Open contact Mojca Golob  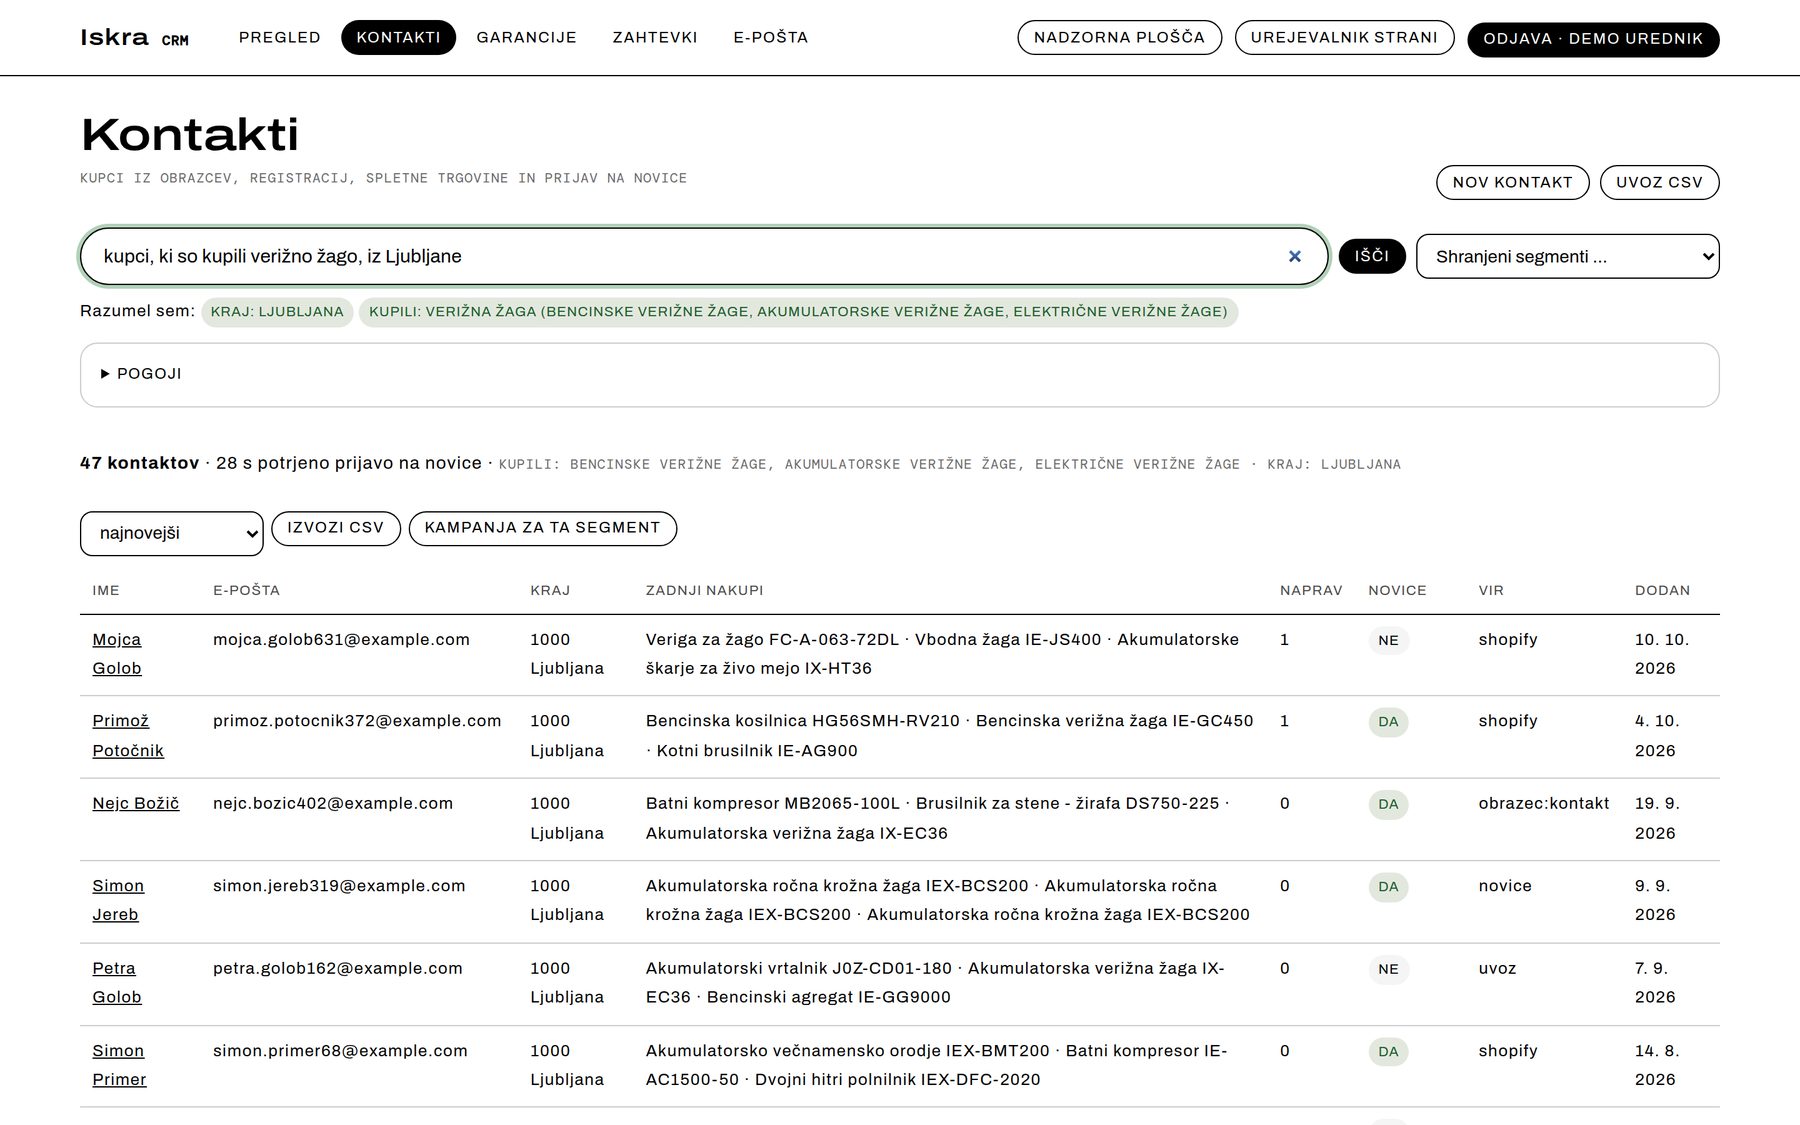[117, 654]
